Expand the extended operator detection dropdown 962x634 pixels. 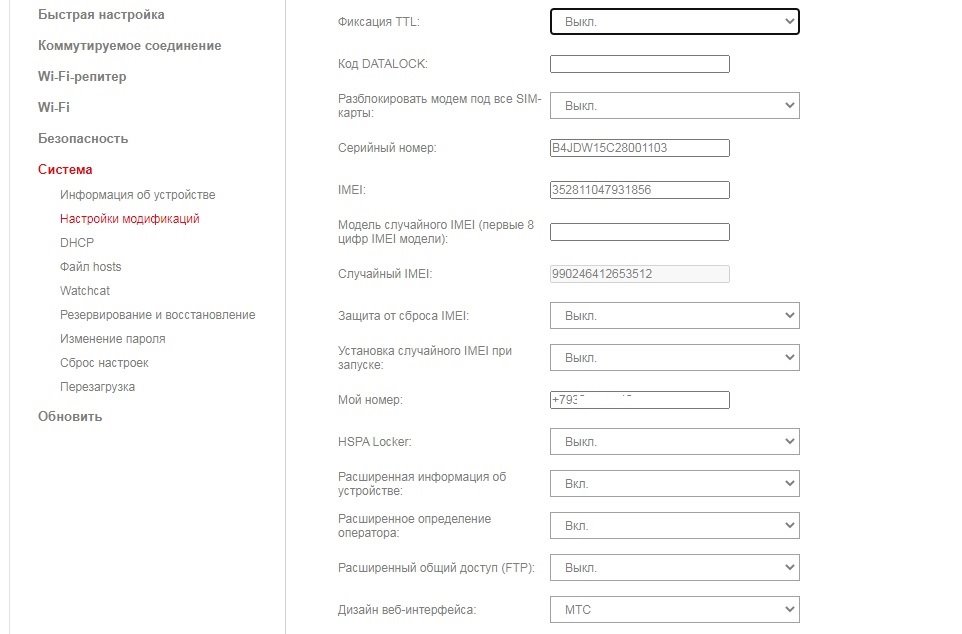[674, 526]
